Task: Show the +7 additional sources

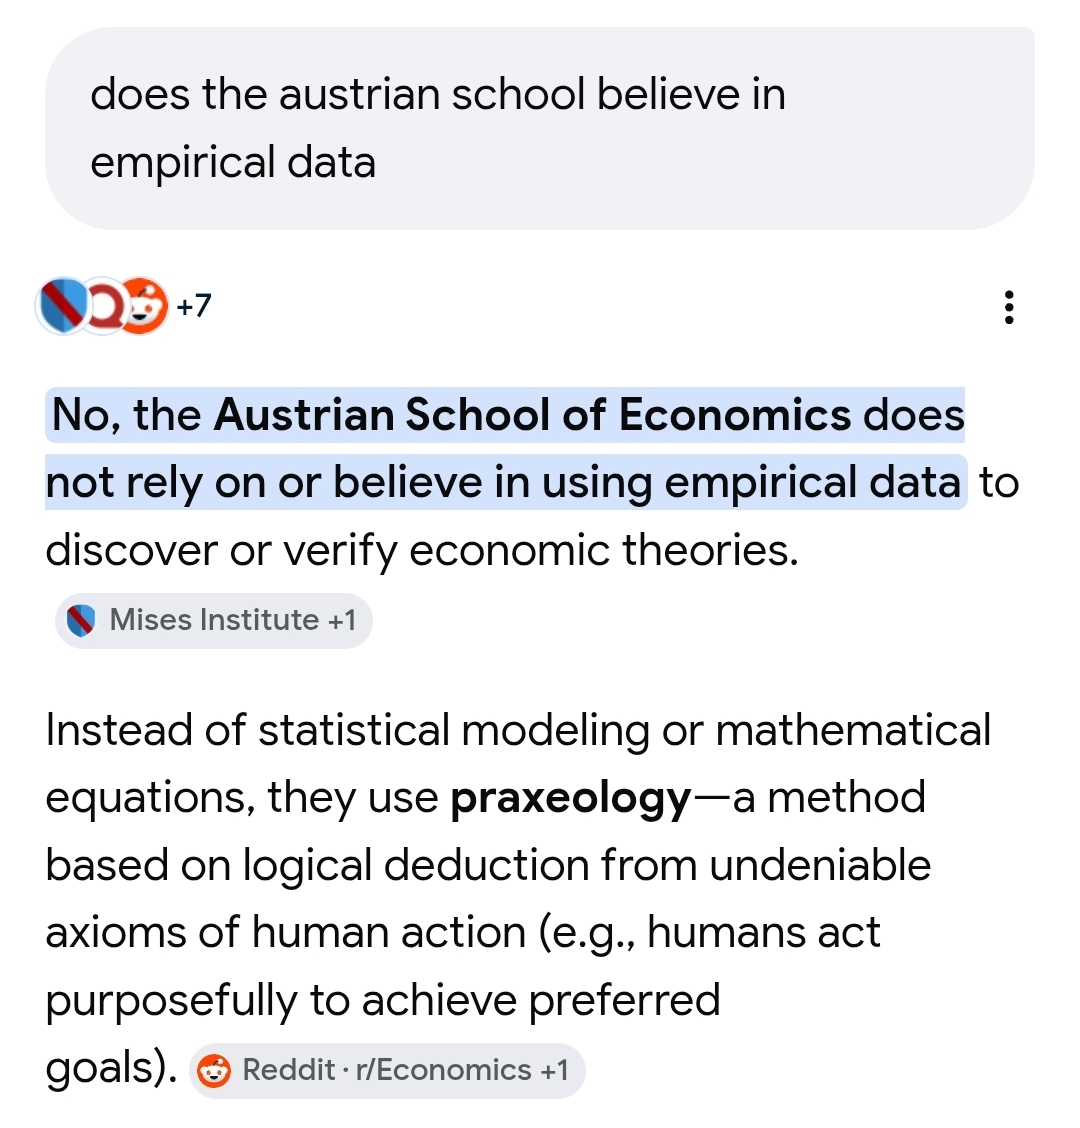Action: point(194,306)
